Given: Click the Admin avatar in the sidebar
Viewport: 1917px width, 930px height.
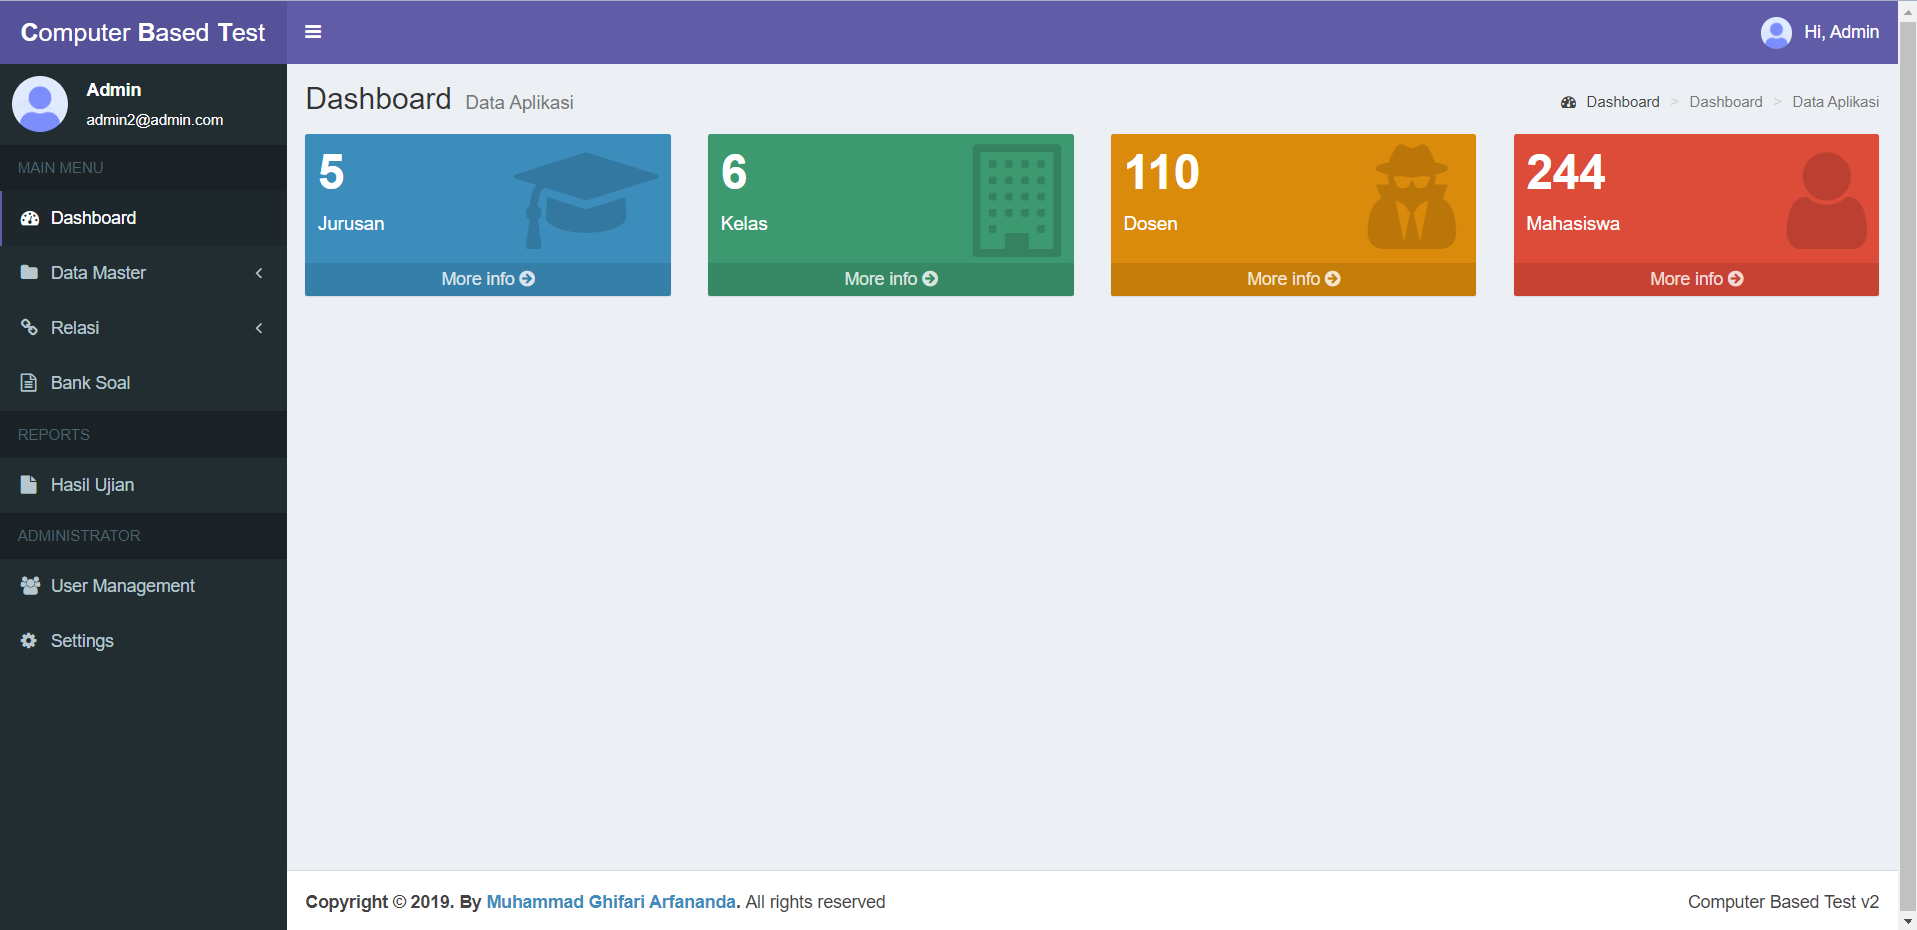Looking at the screenshot, I should click(x=40, y=104).
